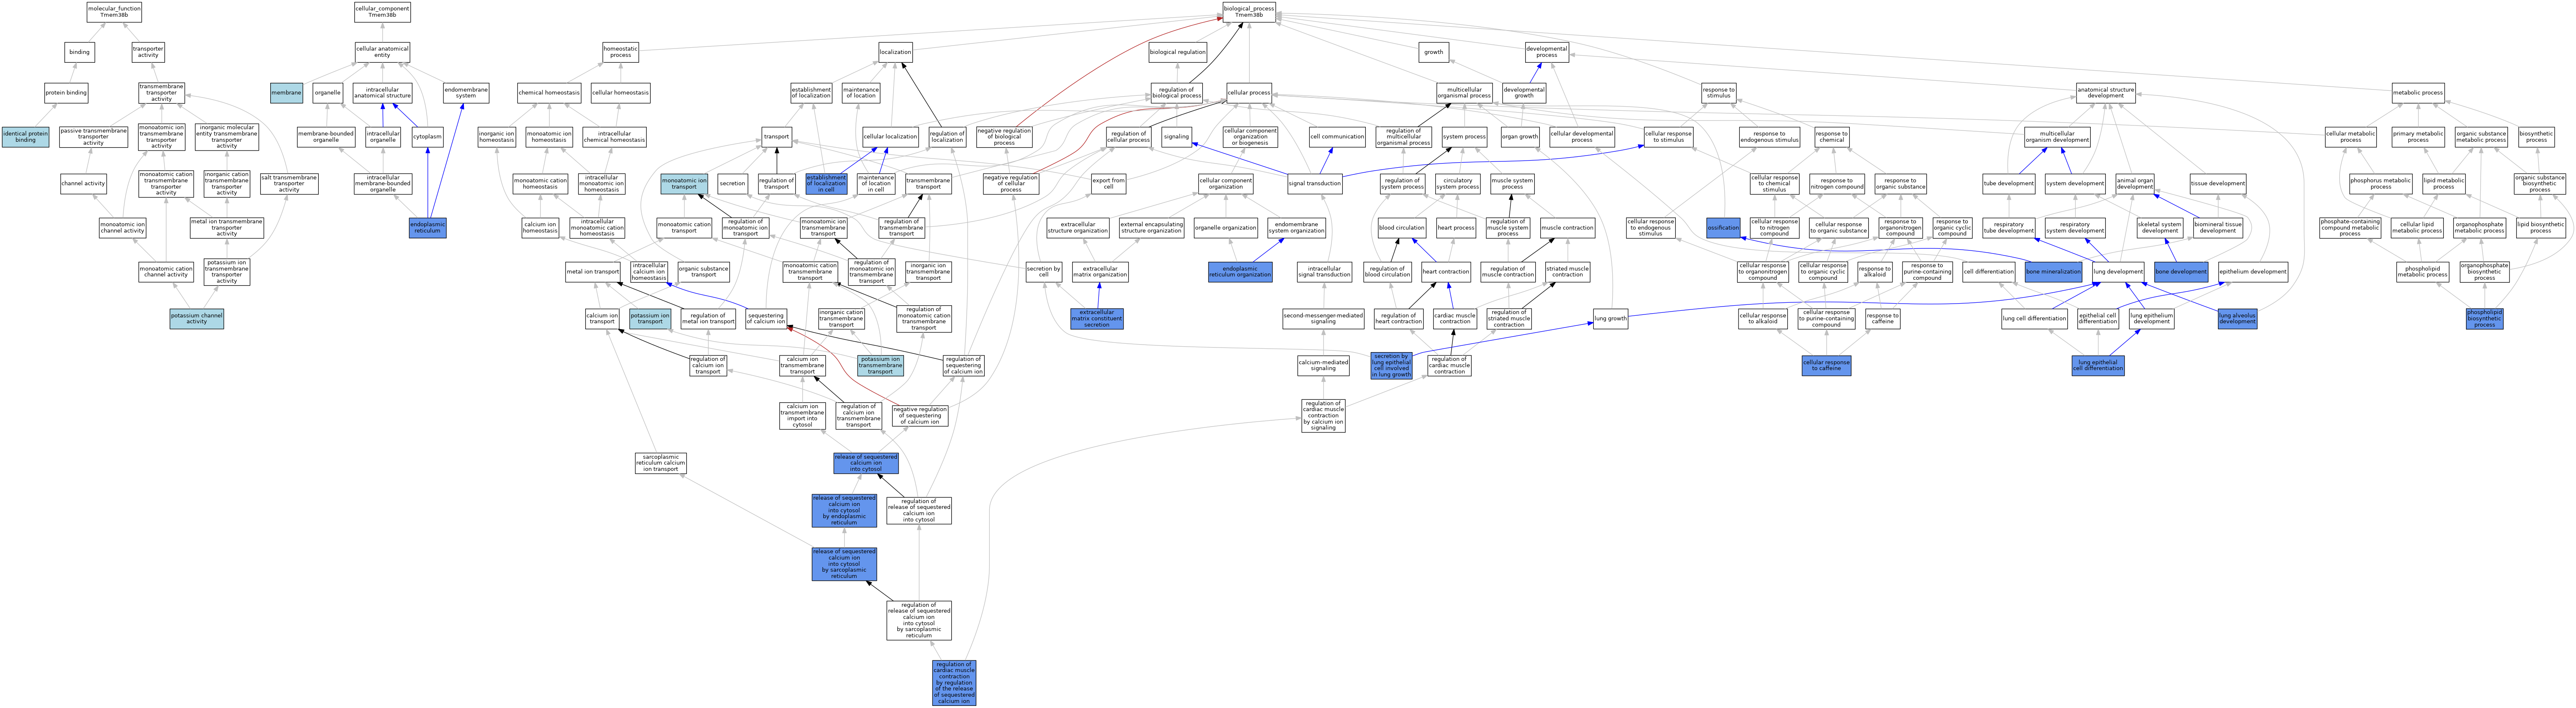Click the 'ossification' node
This screenshot has height=708, width=2576.
(1723, 228)
